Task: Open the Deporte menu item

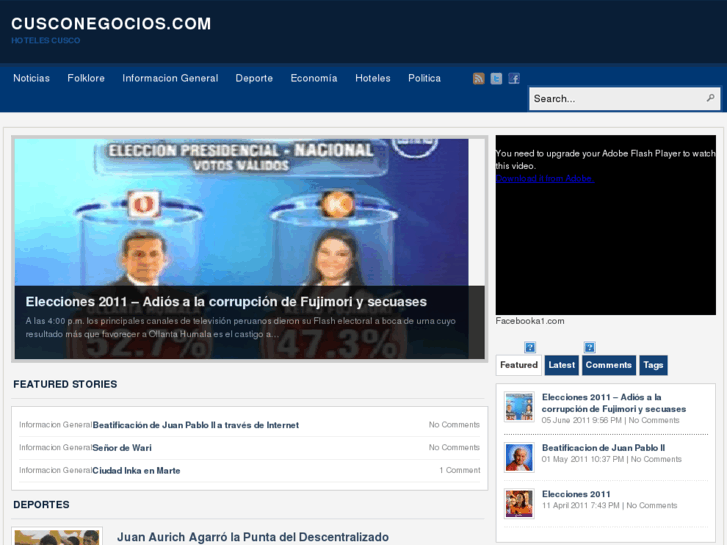Action: tap(254, 78)
